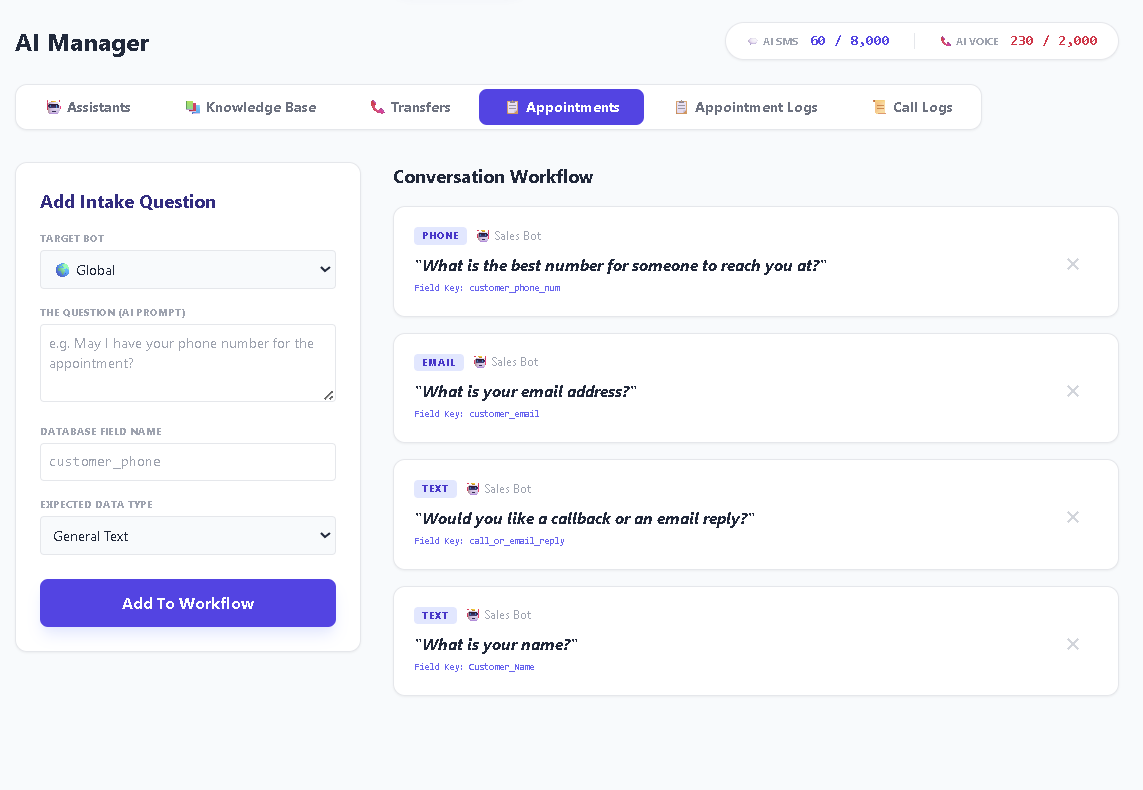This screenshot has height=790, width=1143.
Task: View the Call Logs tab
Action: click(912, 107)
